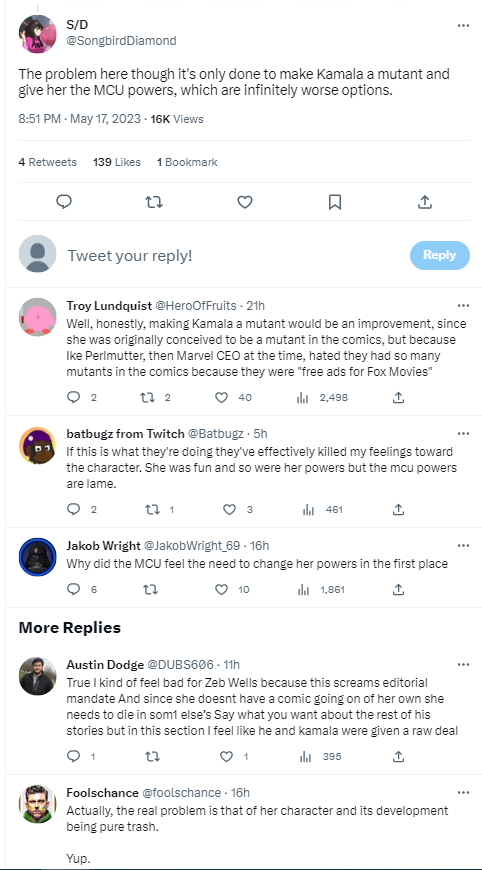Retweet the main SongbirdDiamond tweet
482x870 pixels.
coord(154,202)
